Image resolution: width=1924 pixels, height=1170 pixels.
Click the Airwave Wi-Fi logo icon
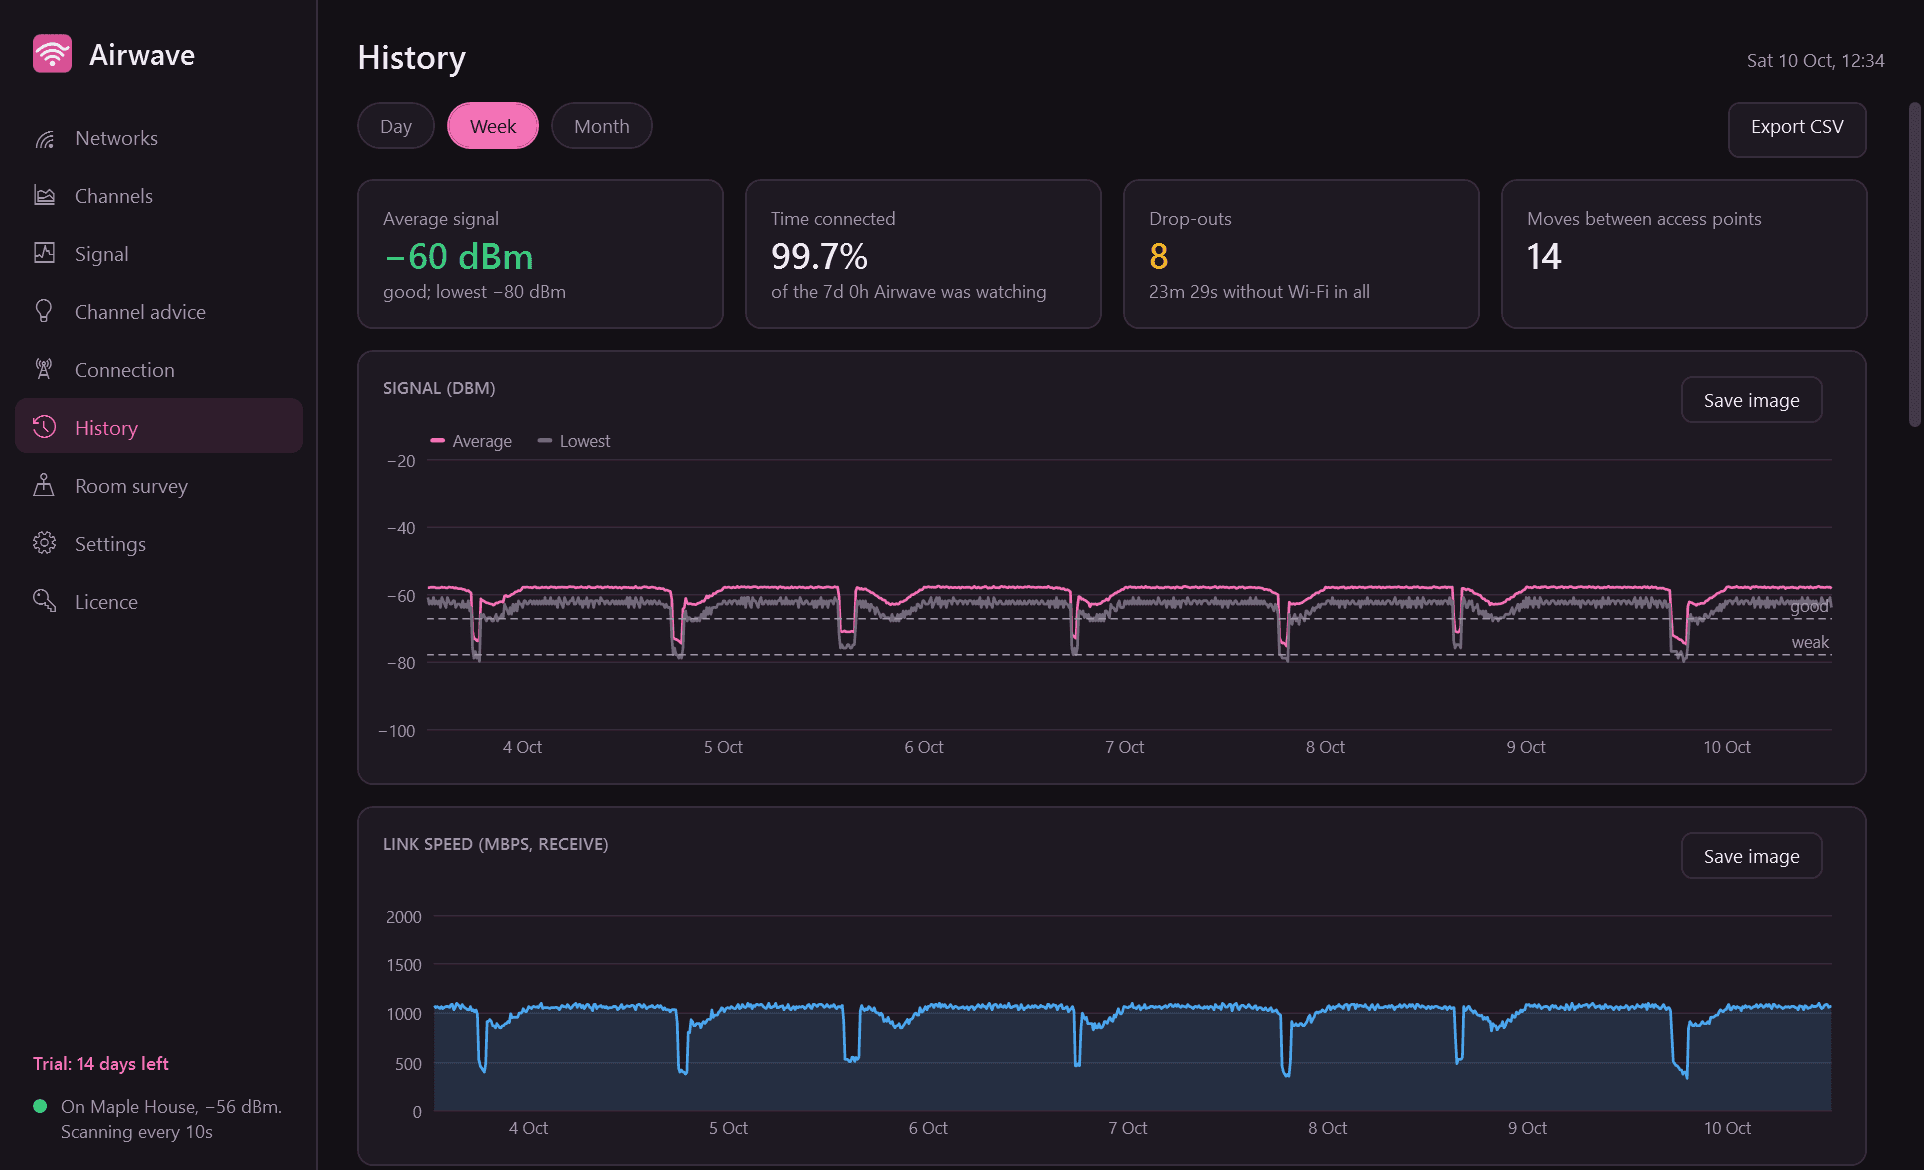point(52,54)
